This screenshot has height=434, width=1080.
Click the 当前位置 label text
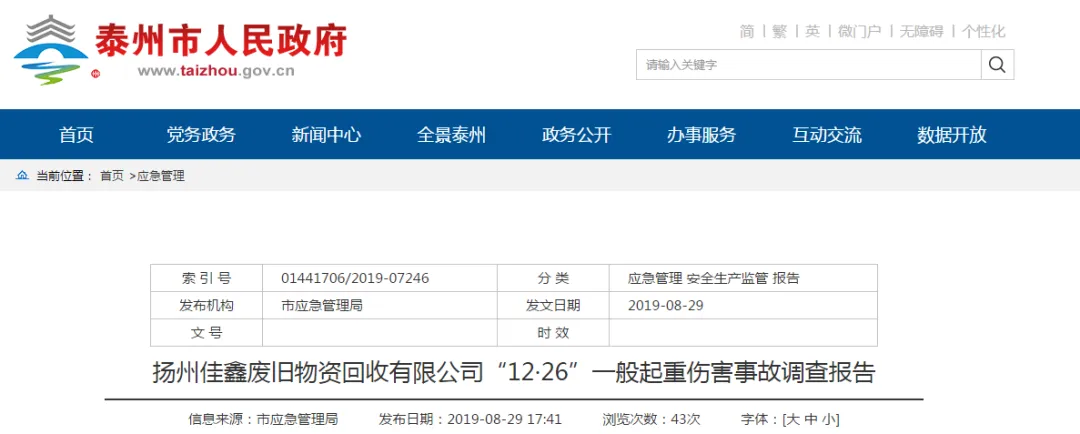point(64,176)
